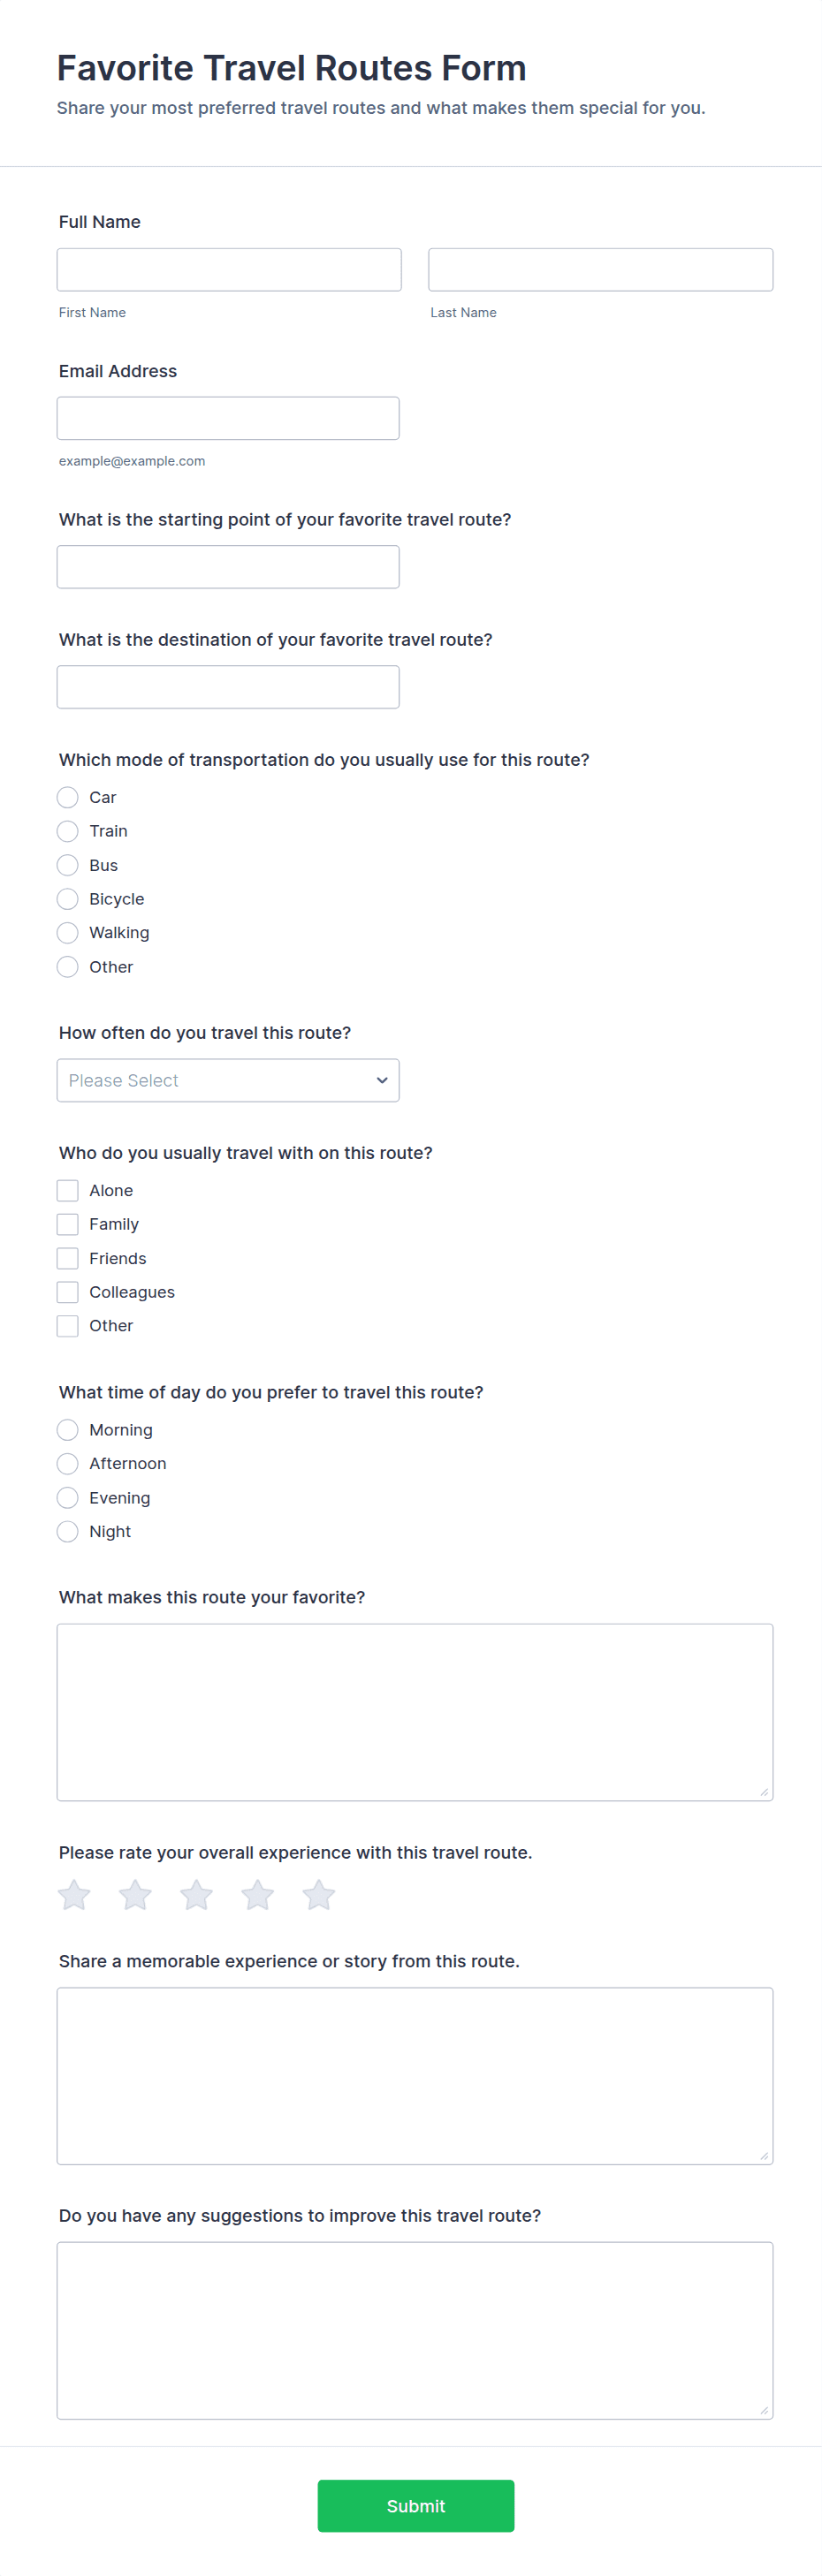Rate the route three stars
Screen dimensions: 822x2576
[196, 1895]
